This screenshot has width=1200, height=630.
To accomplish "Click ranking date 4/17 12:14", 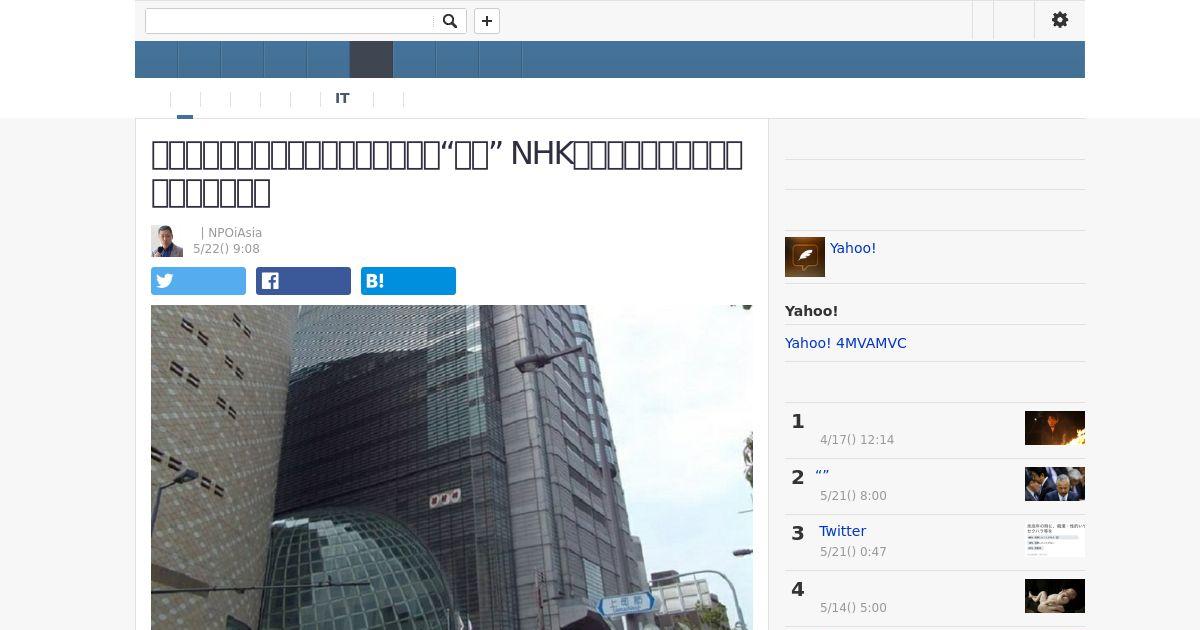I will (x=857, y=440).
